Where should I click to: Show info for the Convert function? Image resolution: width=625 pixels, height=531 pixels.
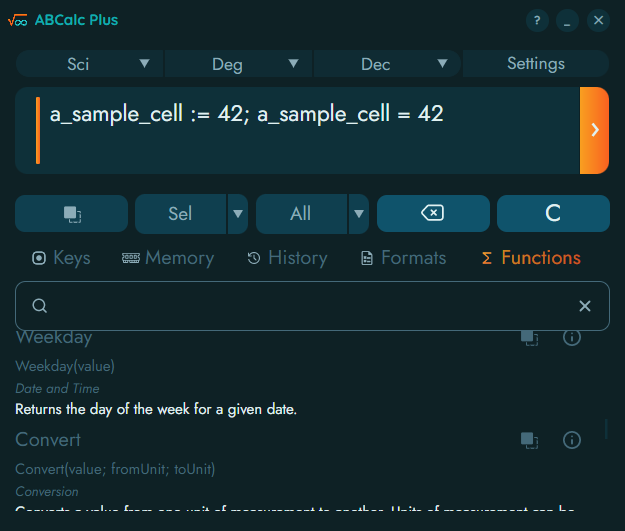point(572,440)
